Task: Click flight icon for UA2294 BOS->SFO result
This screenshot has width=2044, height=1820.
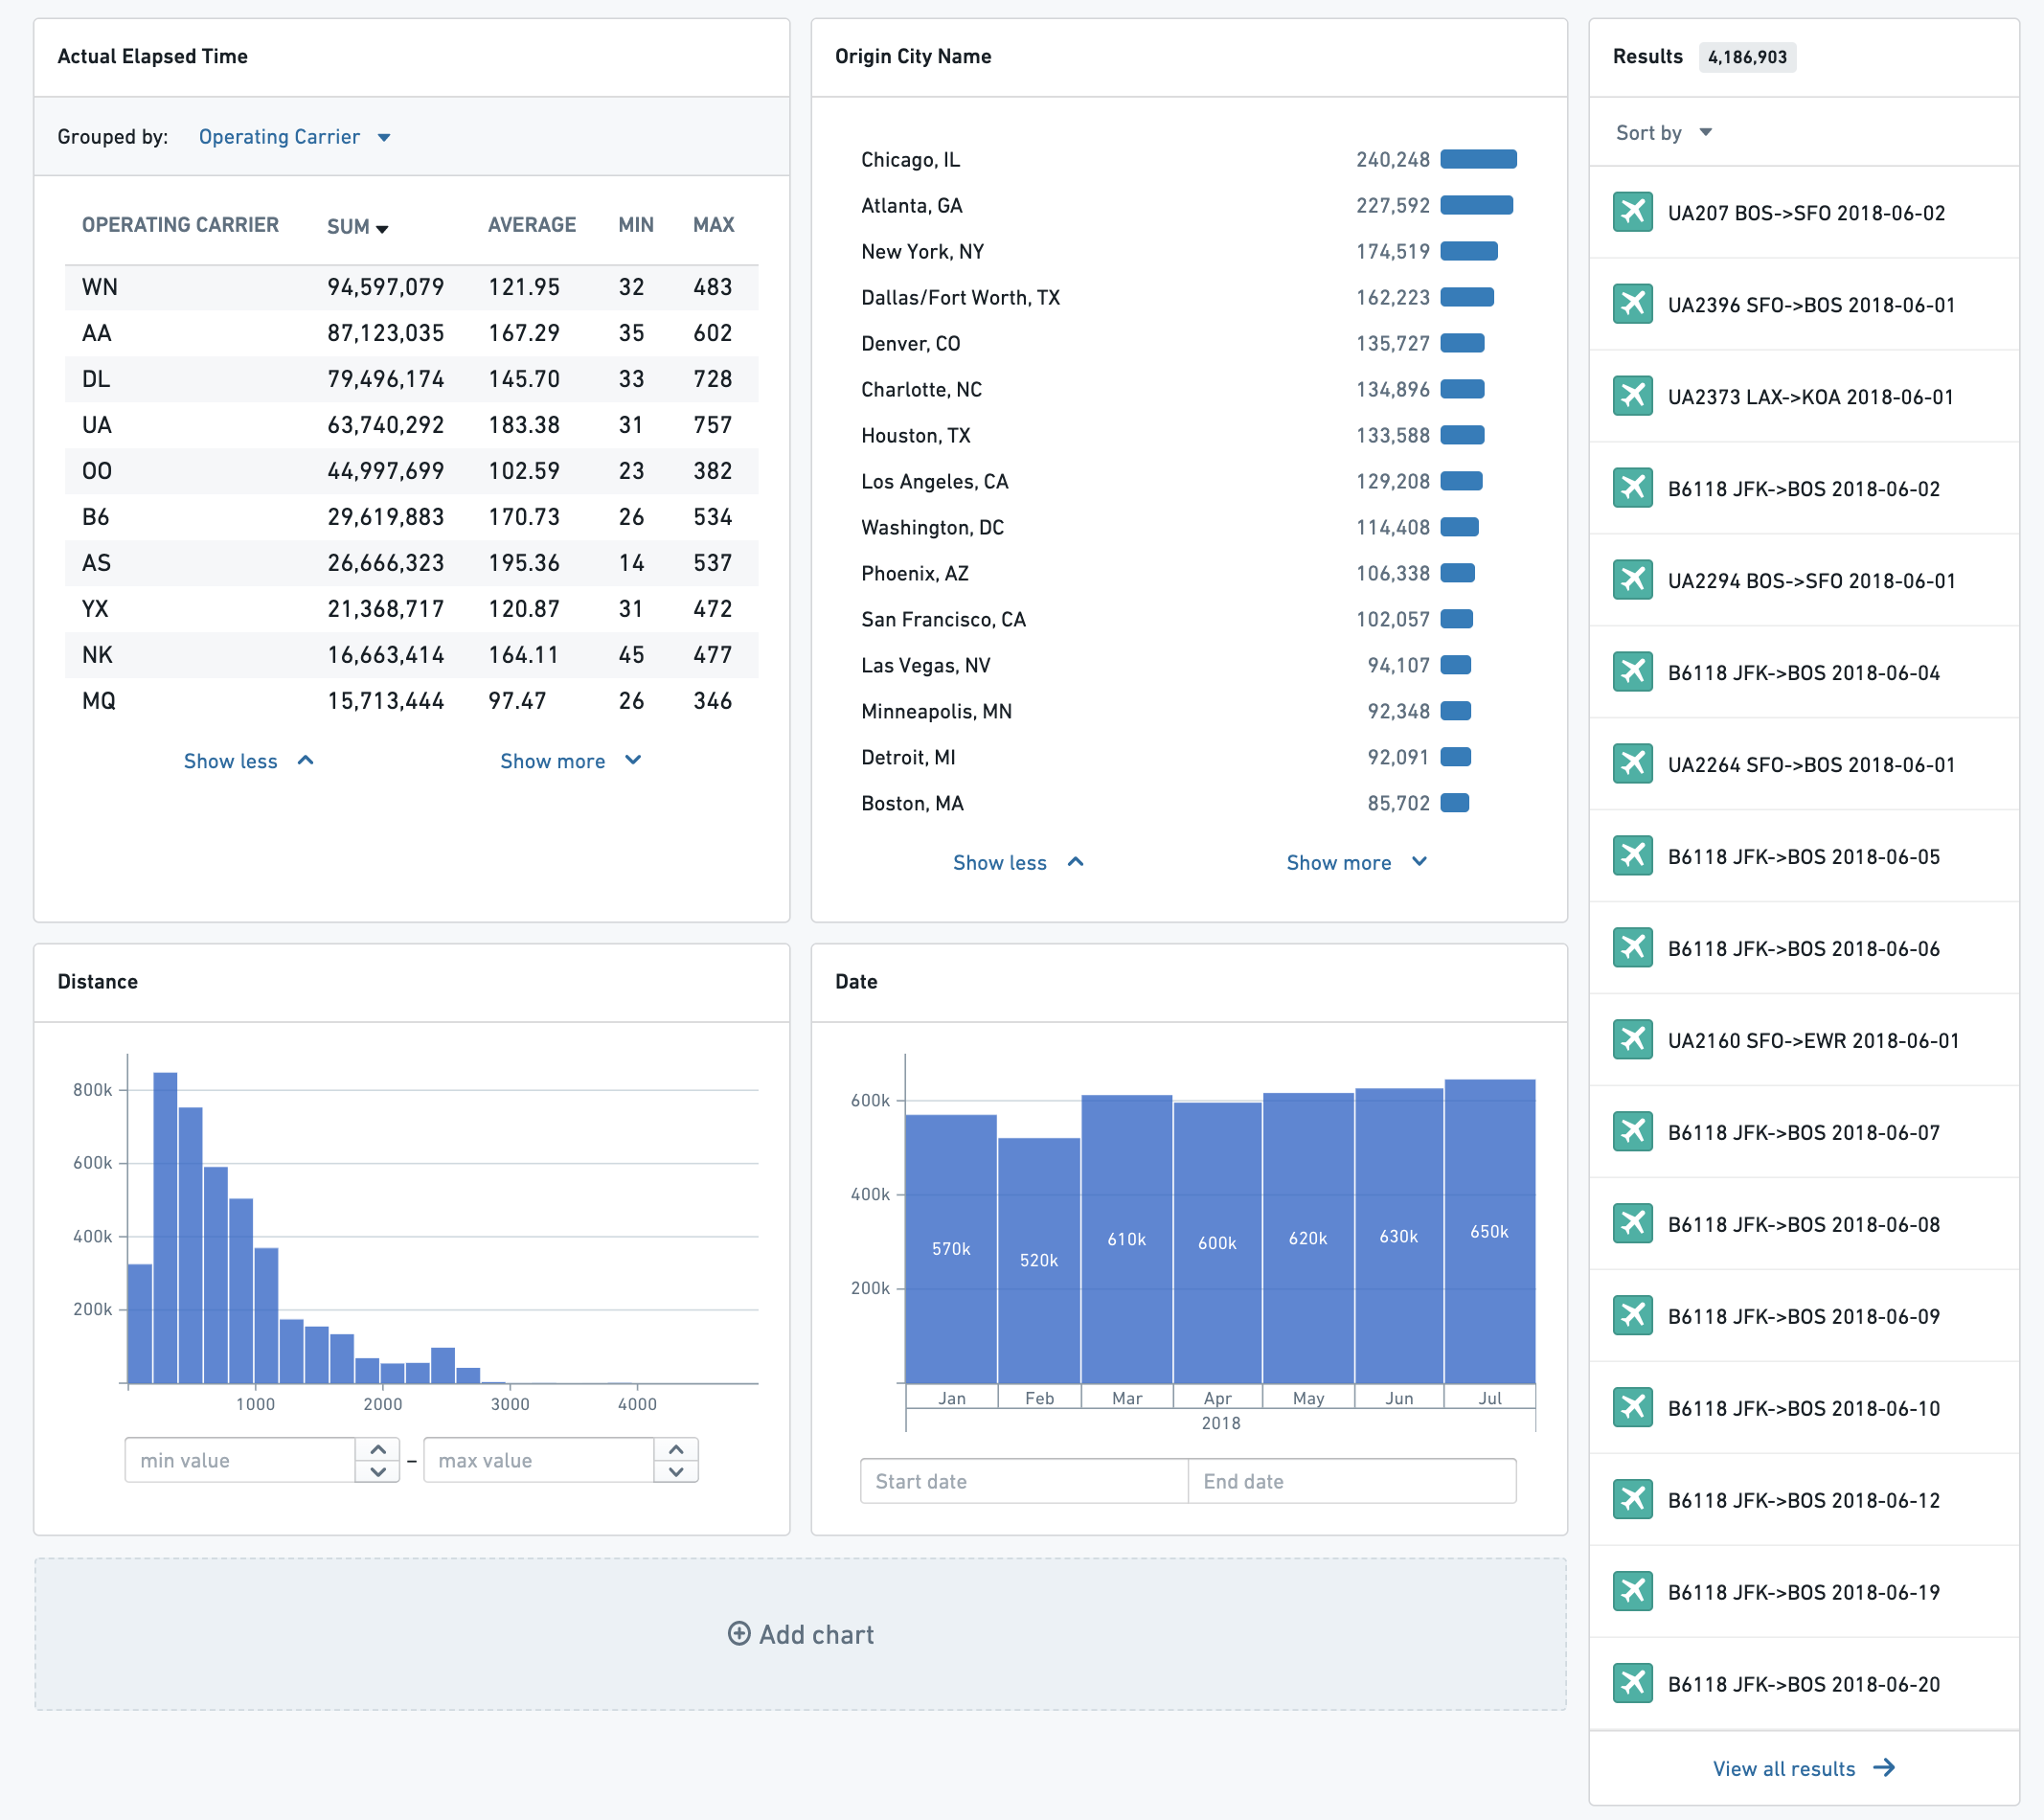Action: (1632, 580)
